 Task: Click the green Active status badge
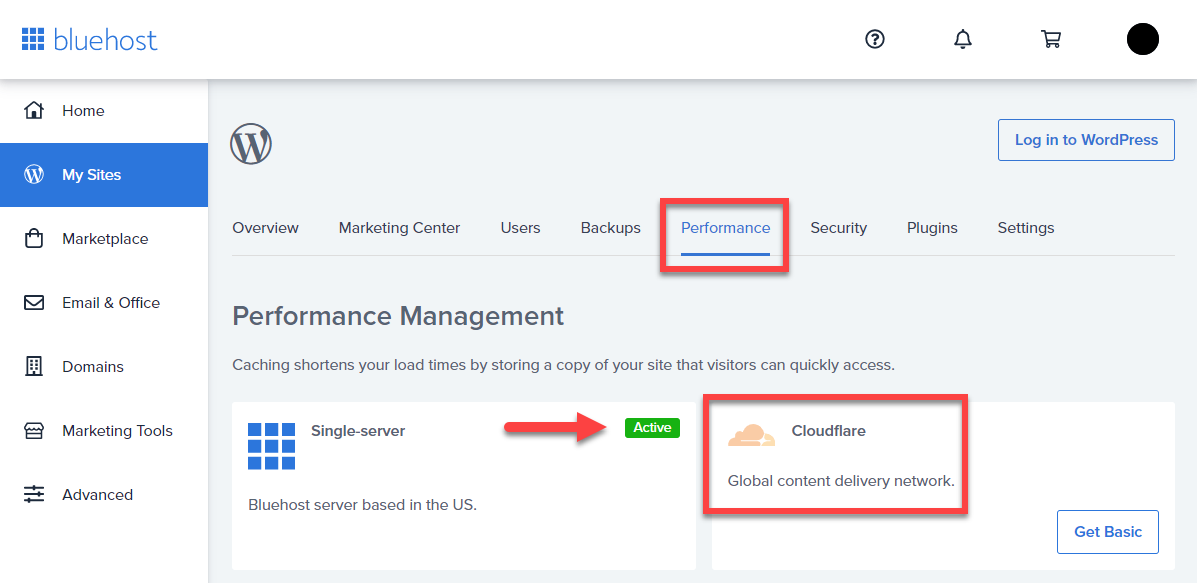tap(653, 427)
